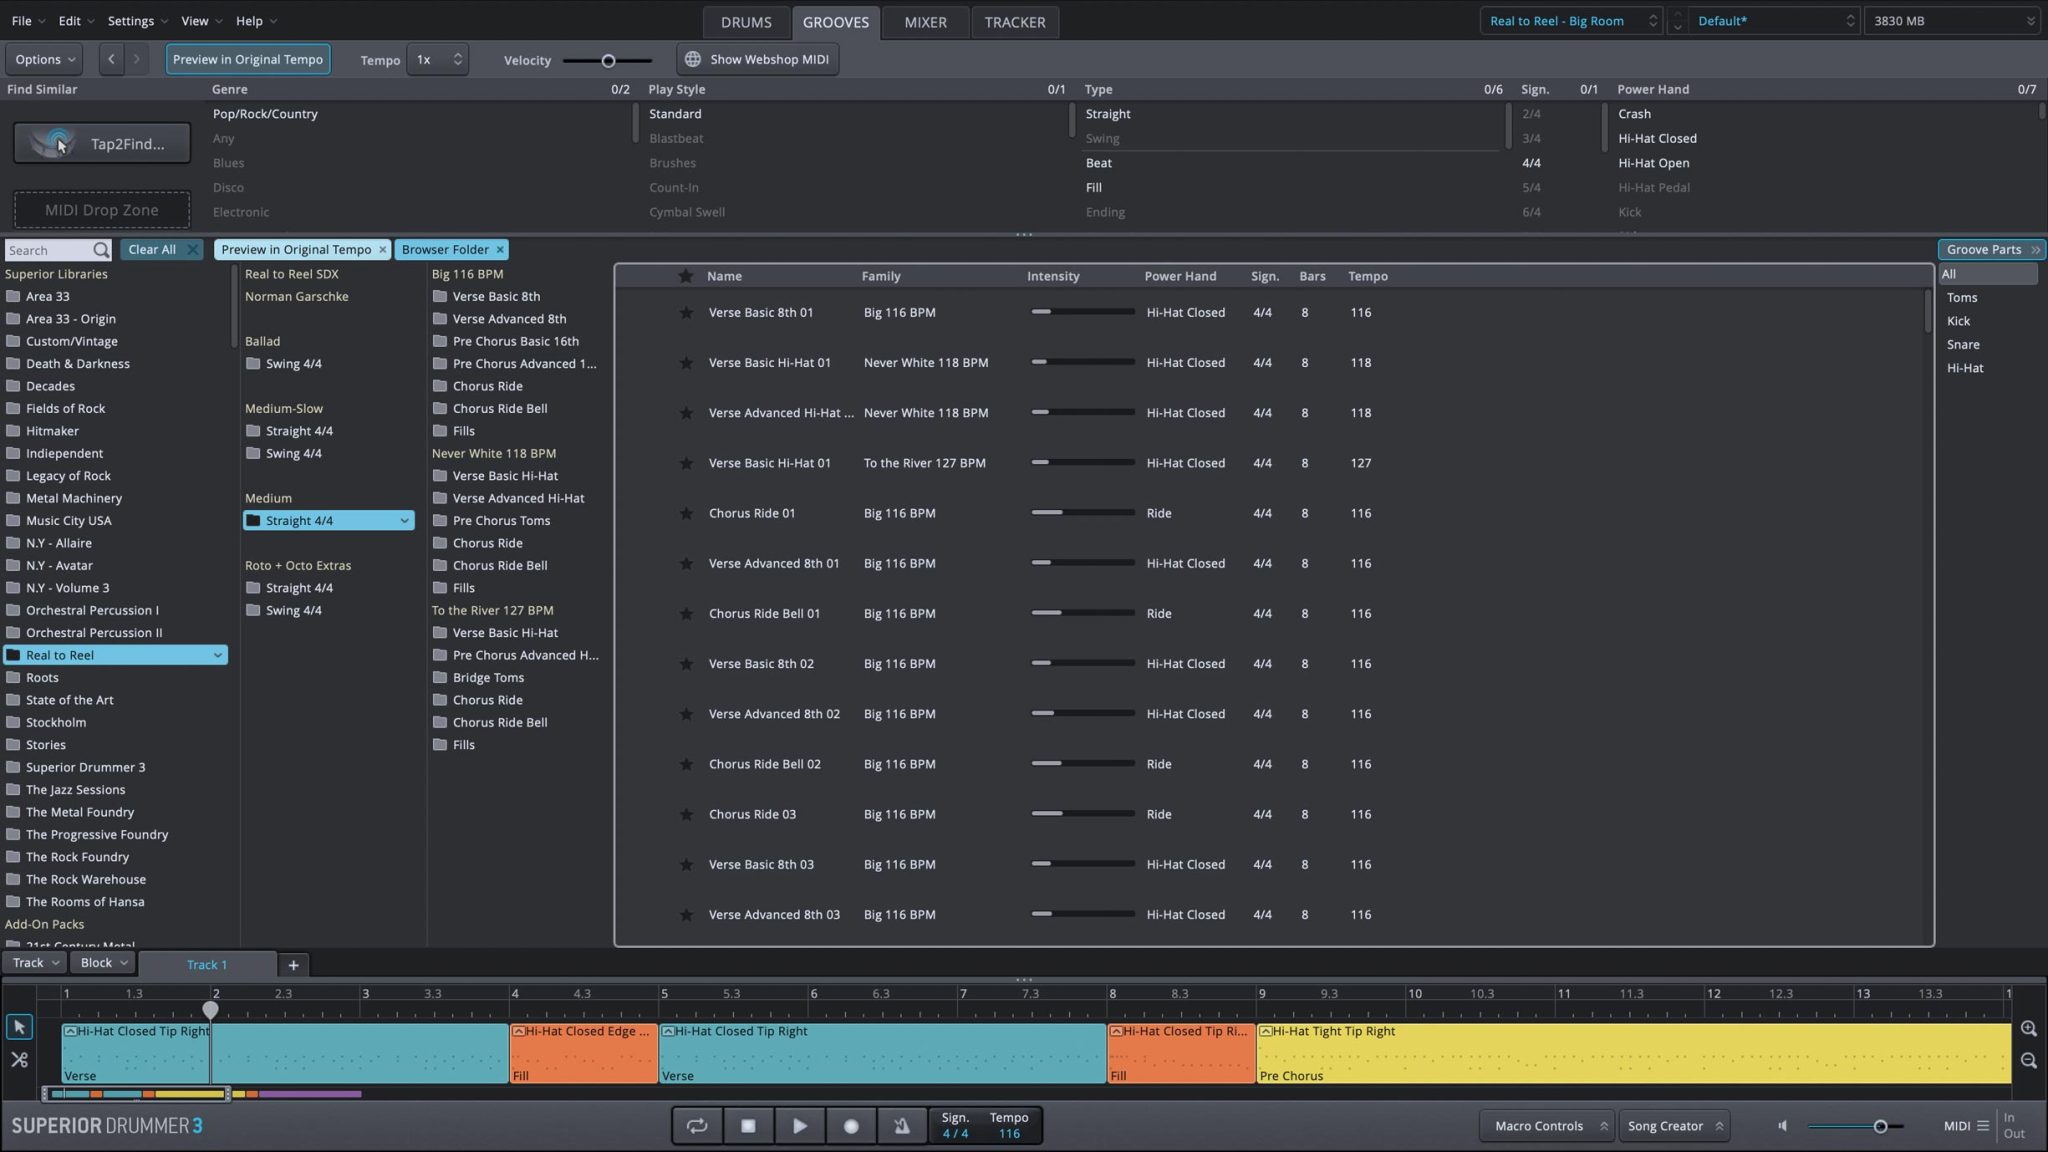Open the Bridge Toms folder

point(488,678)
